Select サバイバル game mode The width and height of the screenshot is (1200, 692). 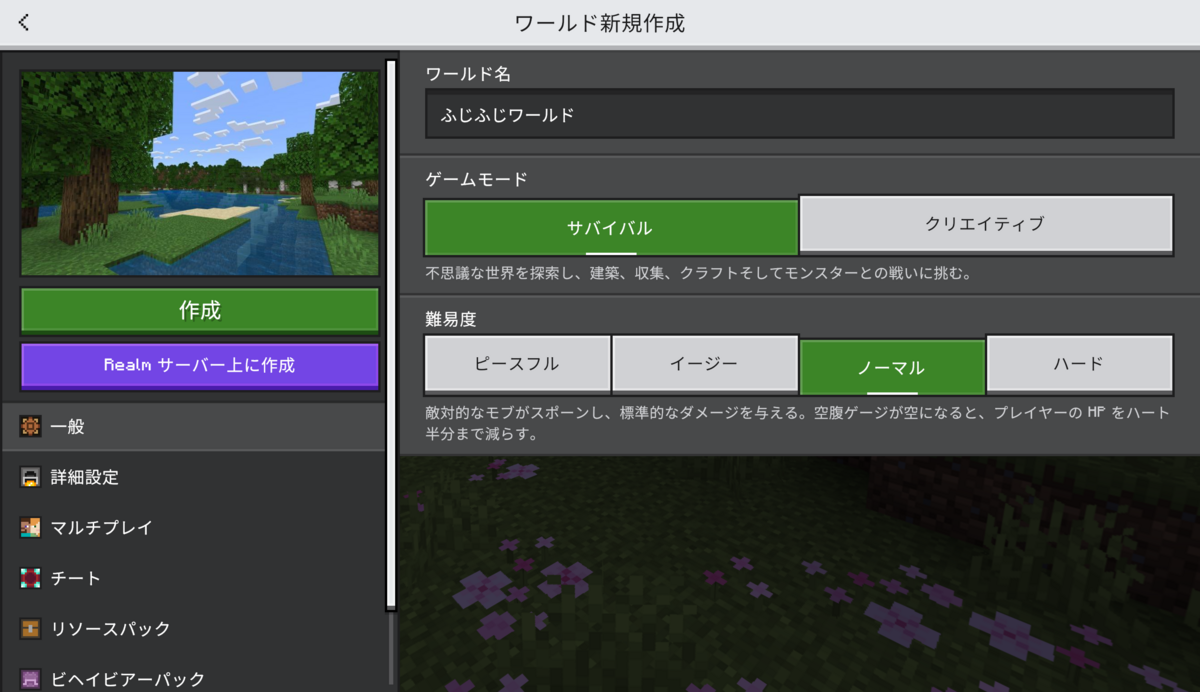coord(611,227)
